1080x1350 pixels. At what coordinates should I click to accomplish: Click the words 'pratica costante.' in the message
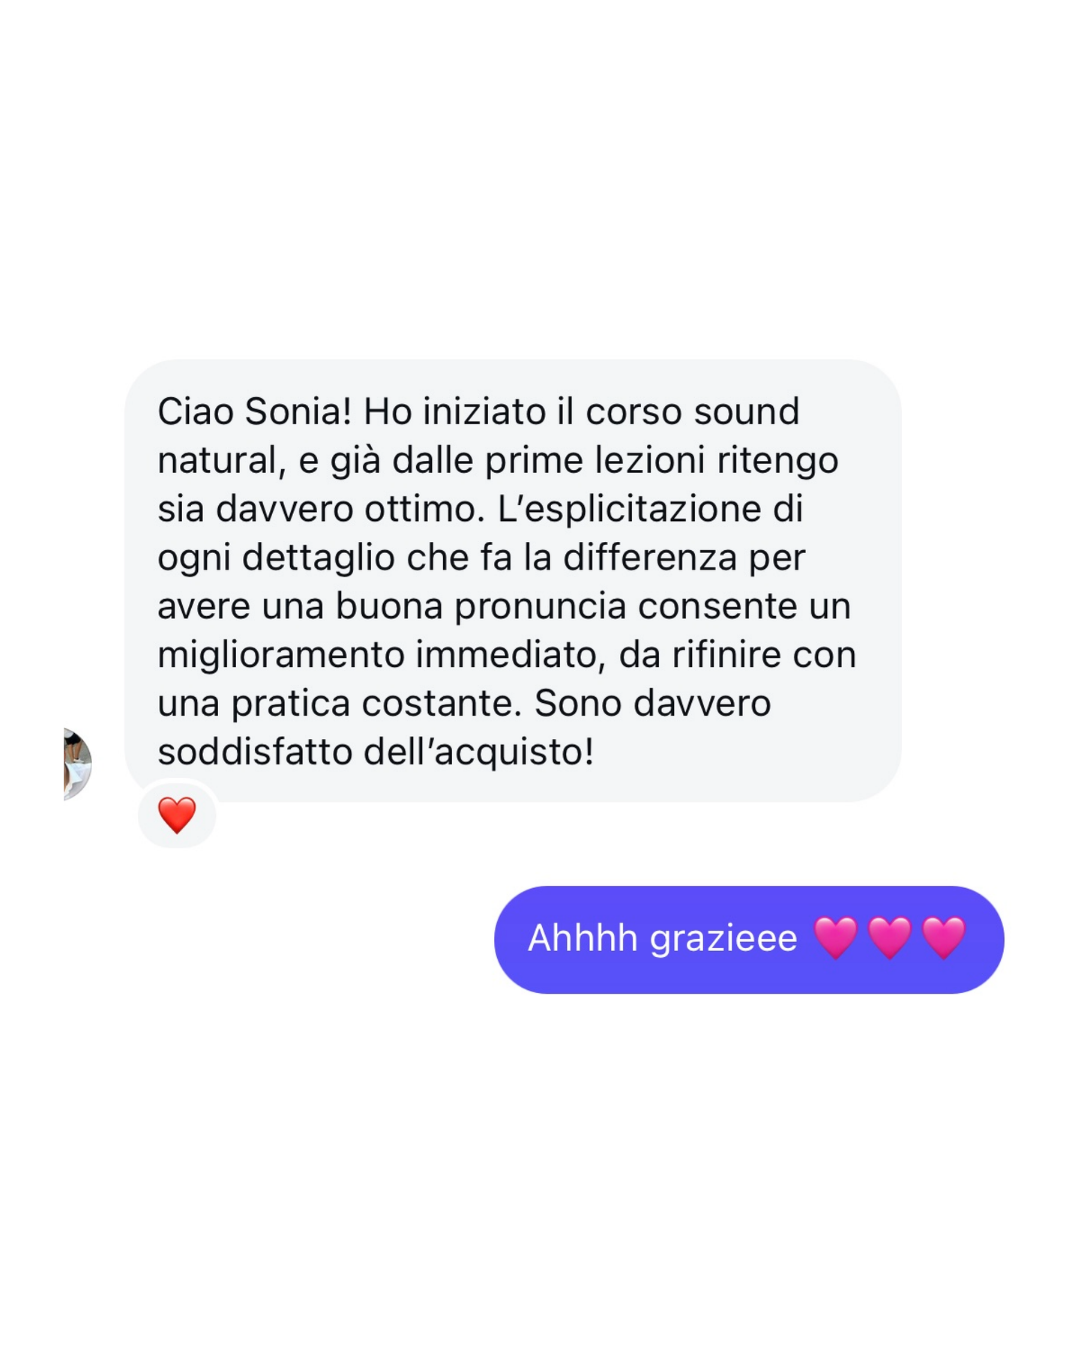[x=376, y=703]
